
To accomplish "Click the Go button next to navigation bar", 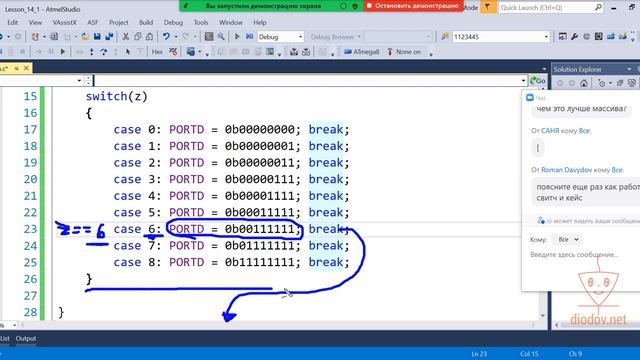I will [538, 81].
